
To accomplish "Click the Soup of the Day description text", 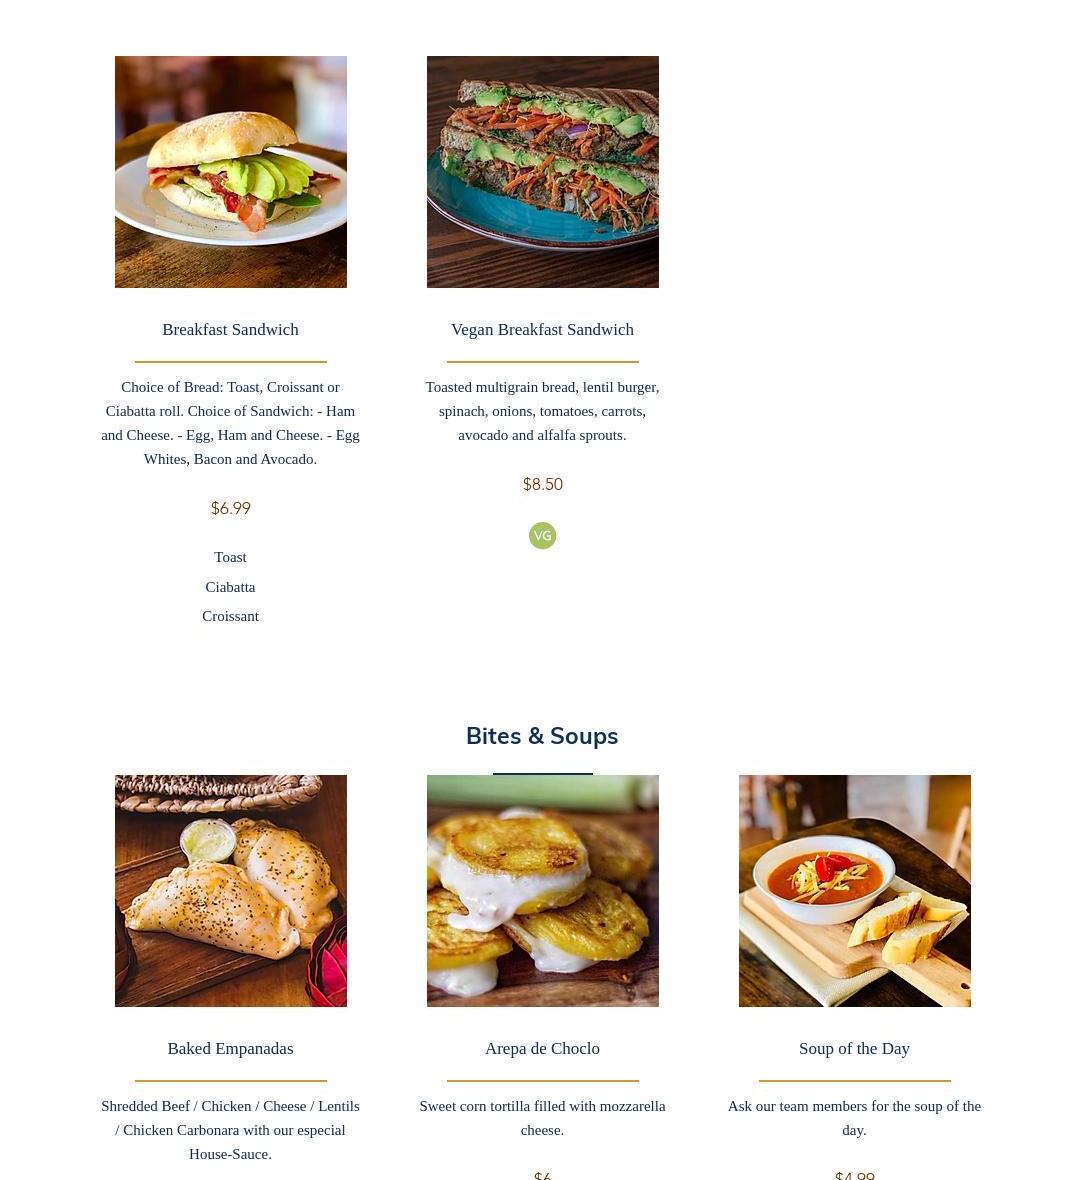I will pos(854,1118).
